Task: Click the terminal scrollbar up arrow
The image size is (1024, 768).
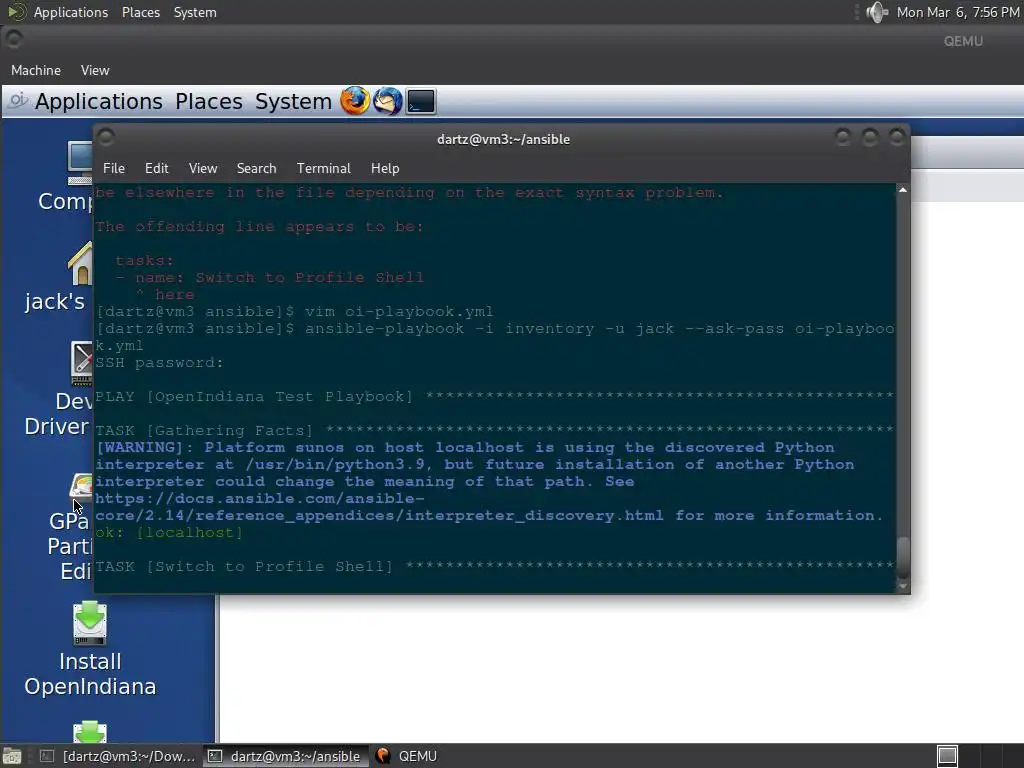Action: click(903, 190)
